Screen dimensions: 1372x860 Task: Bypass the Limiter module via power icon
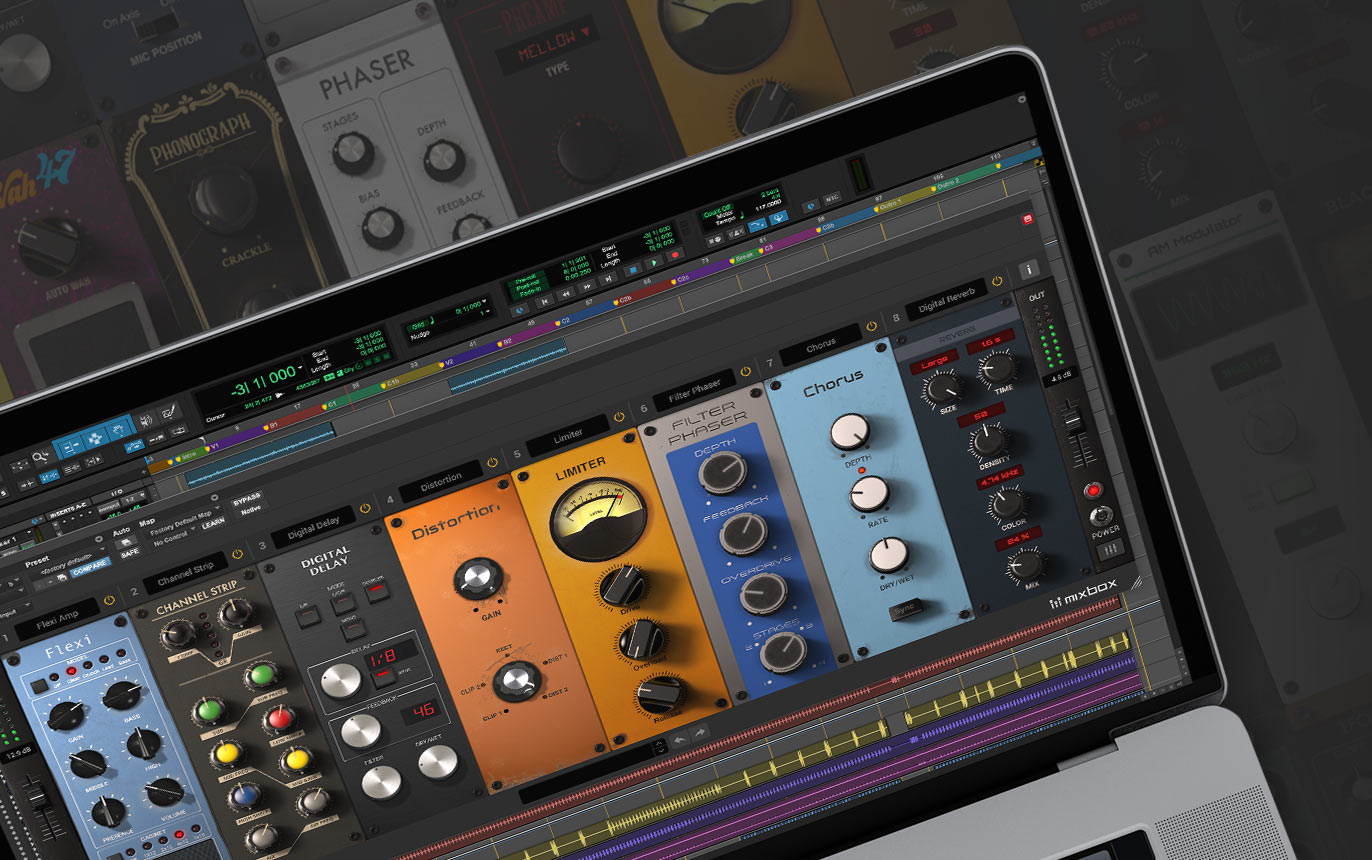tap(619, 416)
